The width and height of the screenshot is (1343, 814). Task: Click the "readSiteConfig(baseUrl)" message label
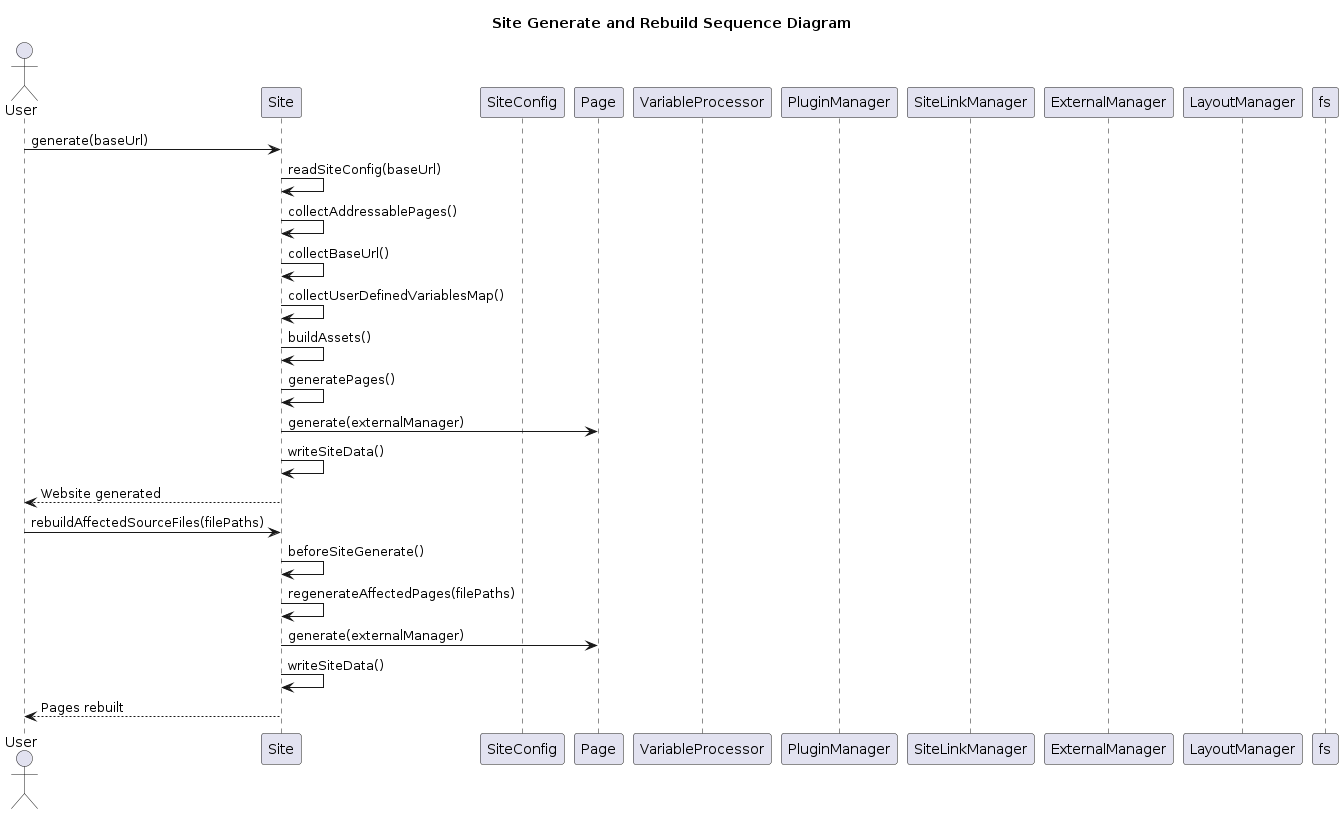click(x=364, y=169)
